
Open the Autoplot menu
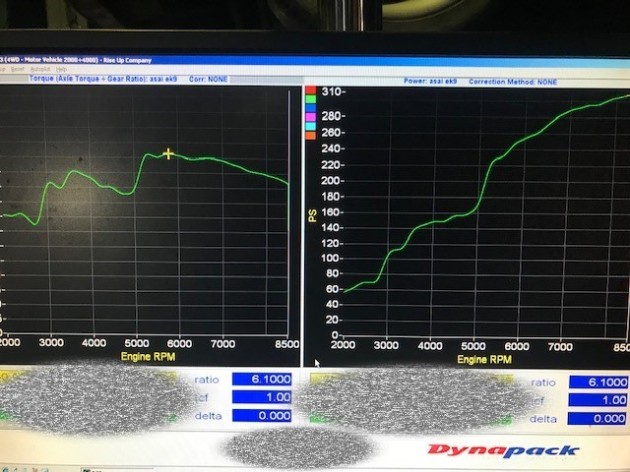(x=40, y=69)
